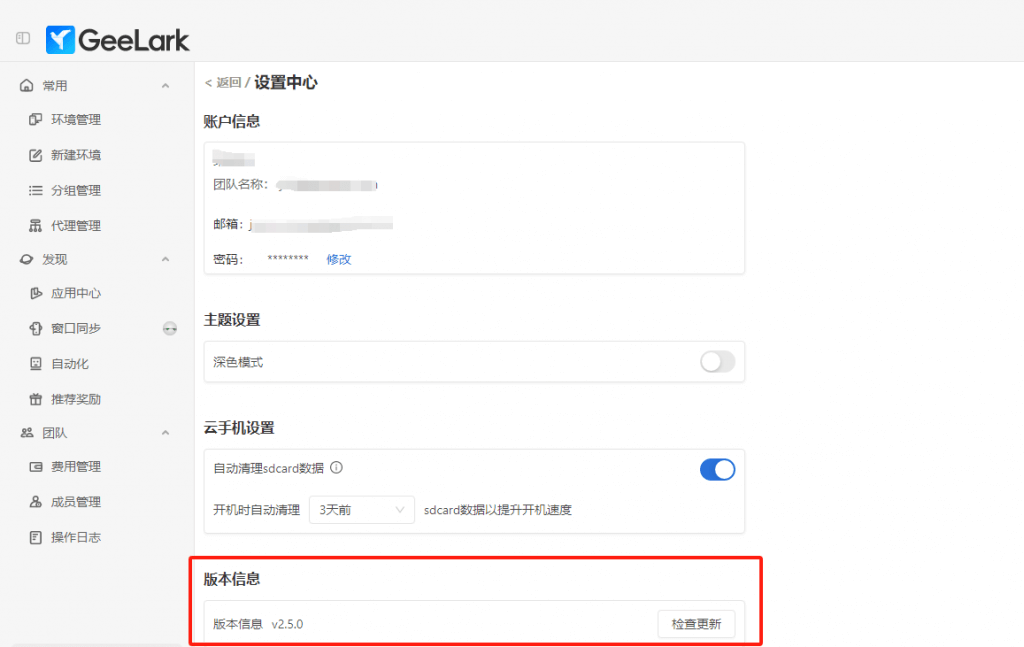Screen dimensions: 1024x647
Task: Click the 推荐奖励 gift icon
Action: [35, 399]
